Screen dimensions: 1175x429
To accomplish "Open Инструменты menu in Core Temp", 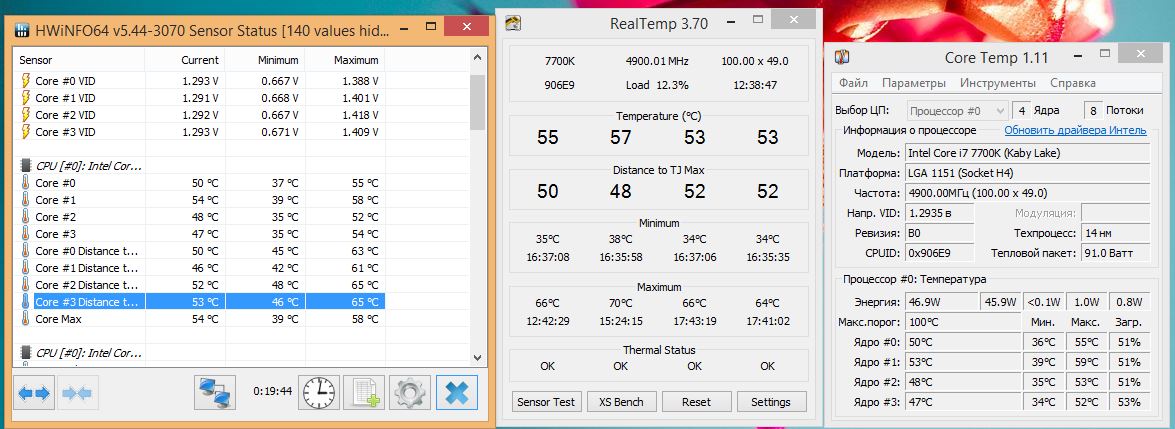I will tap(997, 83).
